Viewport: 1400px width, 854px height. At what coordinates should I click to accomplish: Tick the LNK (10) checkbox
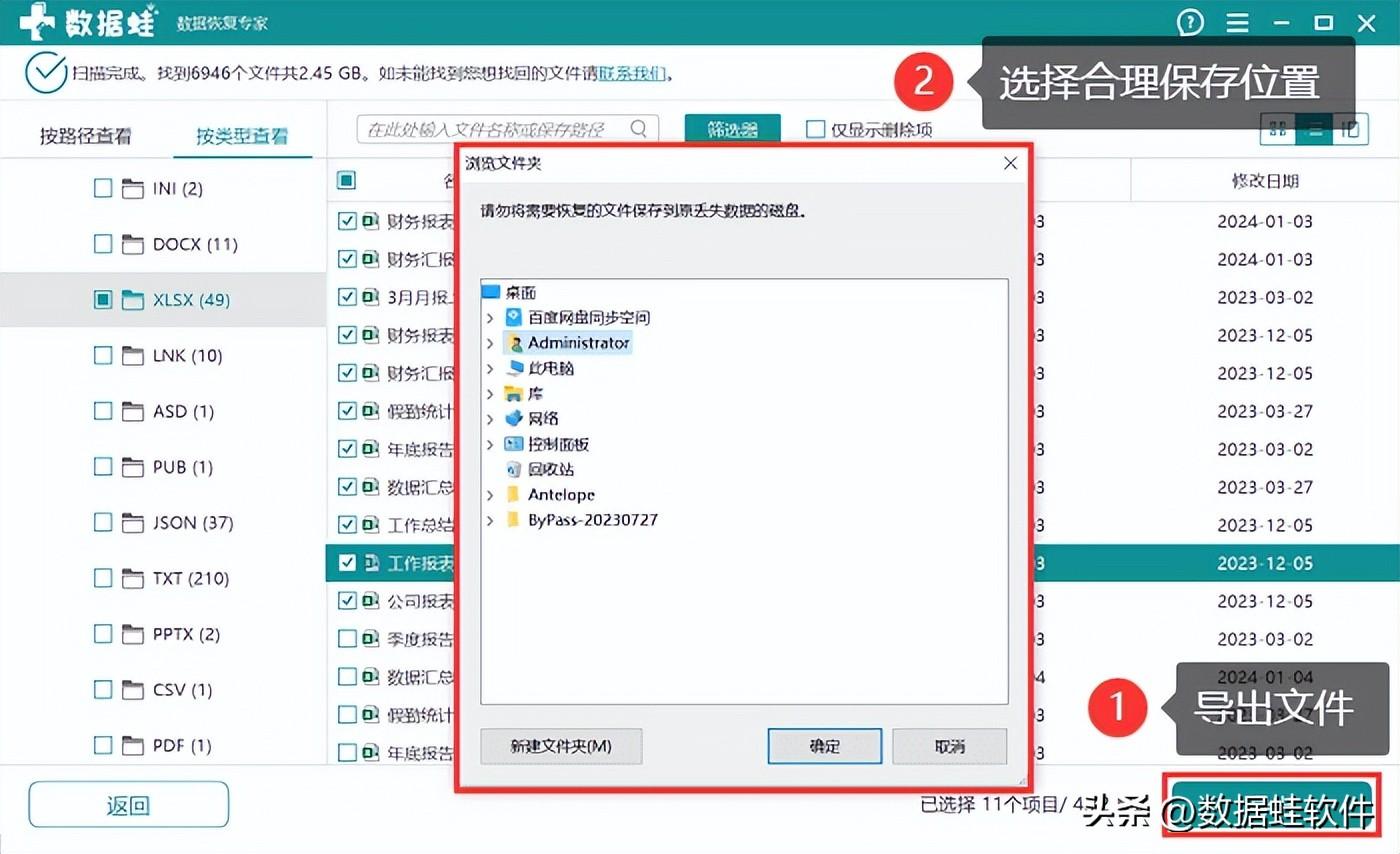click(103, 355)
